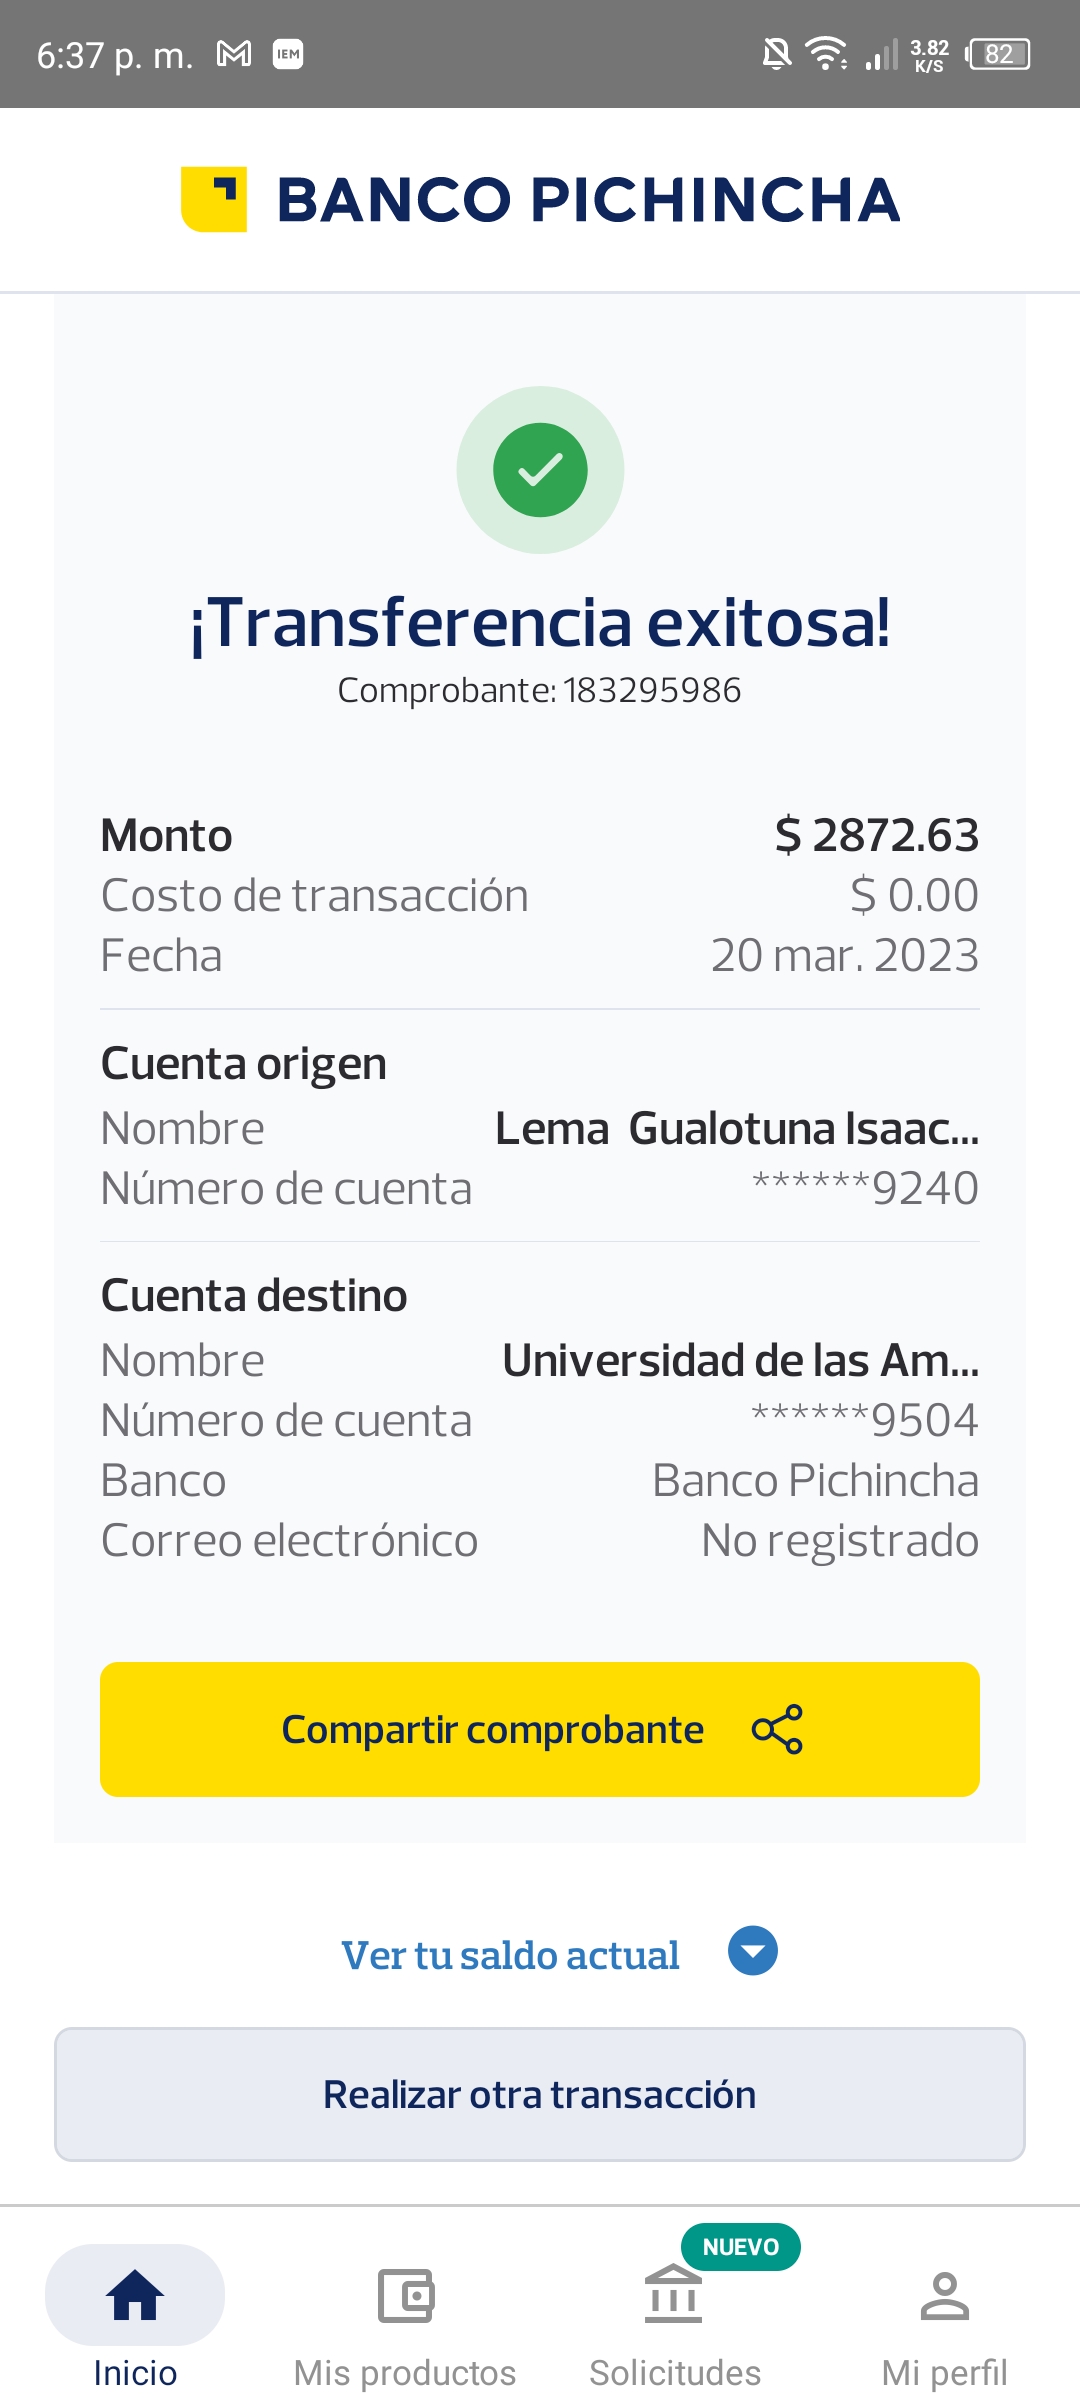Screen dimensions: 1080x2399
Task: Switch to the Solicitudes tab
Action: pos(674,2372)
